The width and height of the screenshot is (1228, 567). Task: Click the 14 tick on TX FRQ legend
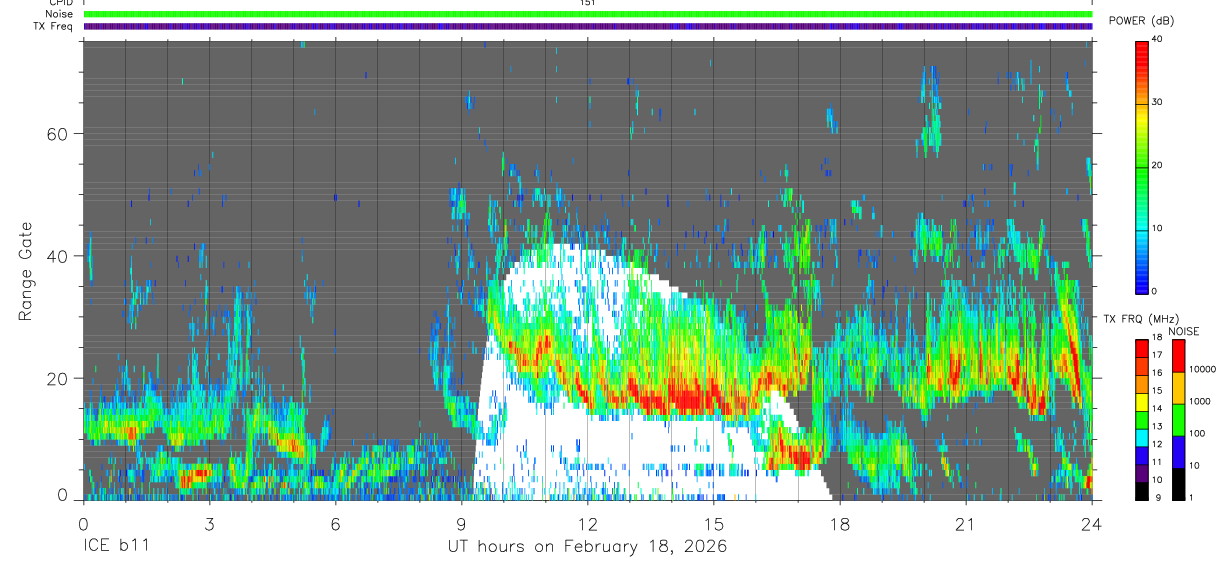[x=1158, y=409]
